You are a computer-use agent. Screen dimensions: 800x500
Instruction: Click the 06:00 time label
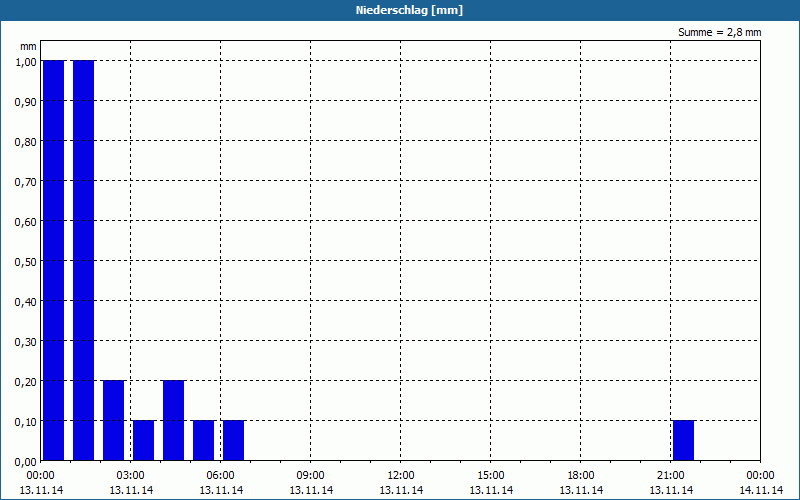tap(220, 476)
